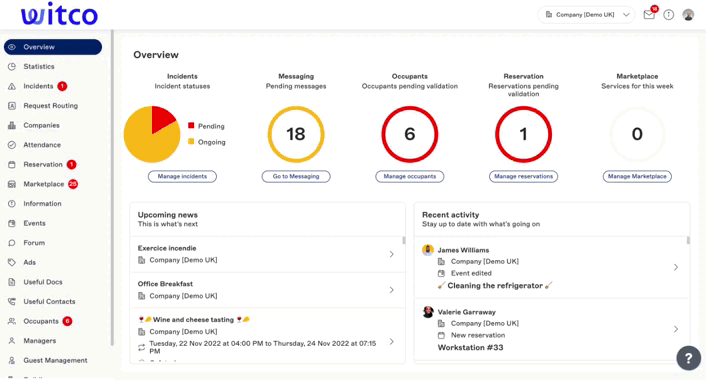This screenshot has width=706, height=380.
Task: Click the red Pending legend swatch
Action: point(191,126)
